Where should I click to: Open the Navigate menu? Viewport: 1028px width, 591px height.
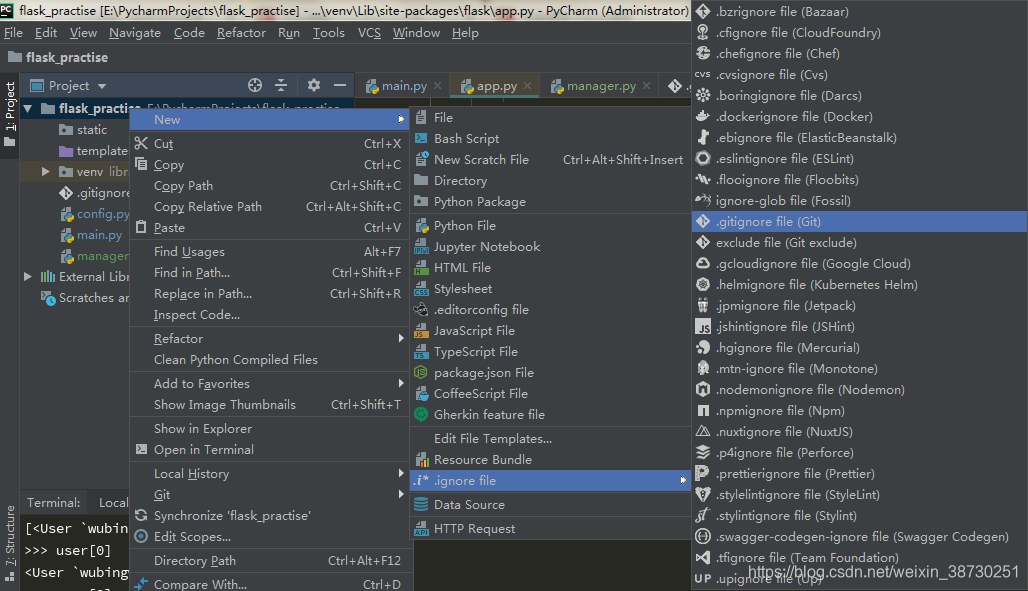click(135, 33)
